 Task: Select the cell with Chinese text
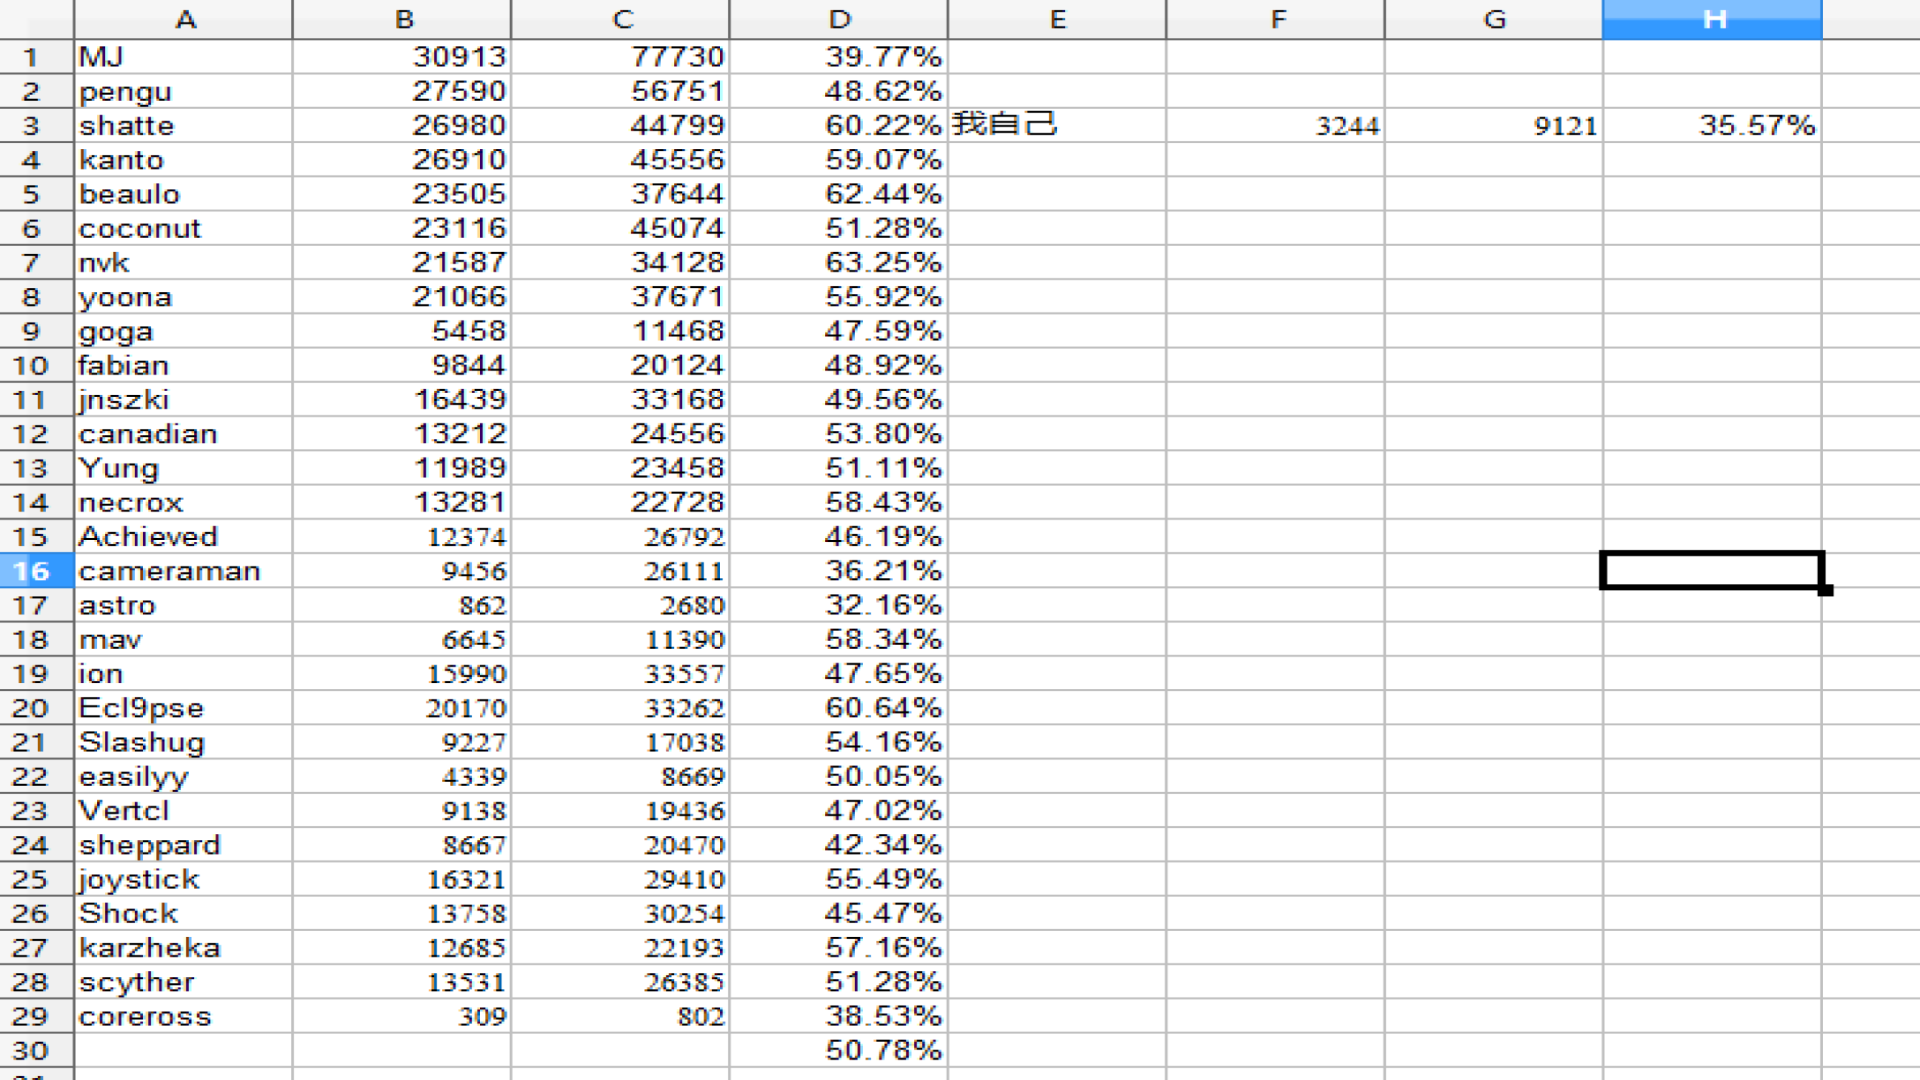tap(1057, 125)
